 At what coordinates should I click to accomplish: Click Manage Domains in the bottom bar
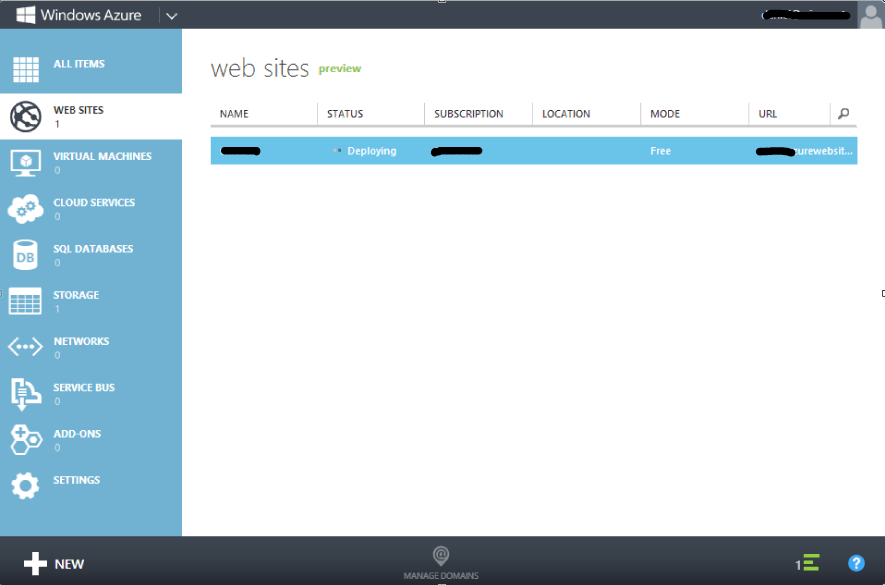[x=441, y=563]
